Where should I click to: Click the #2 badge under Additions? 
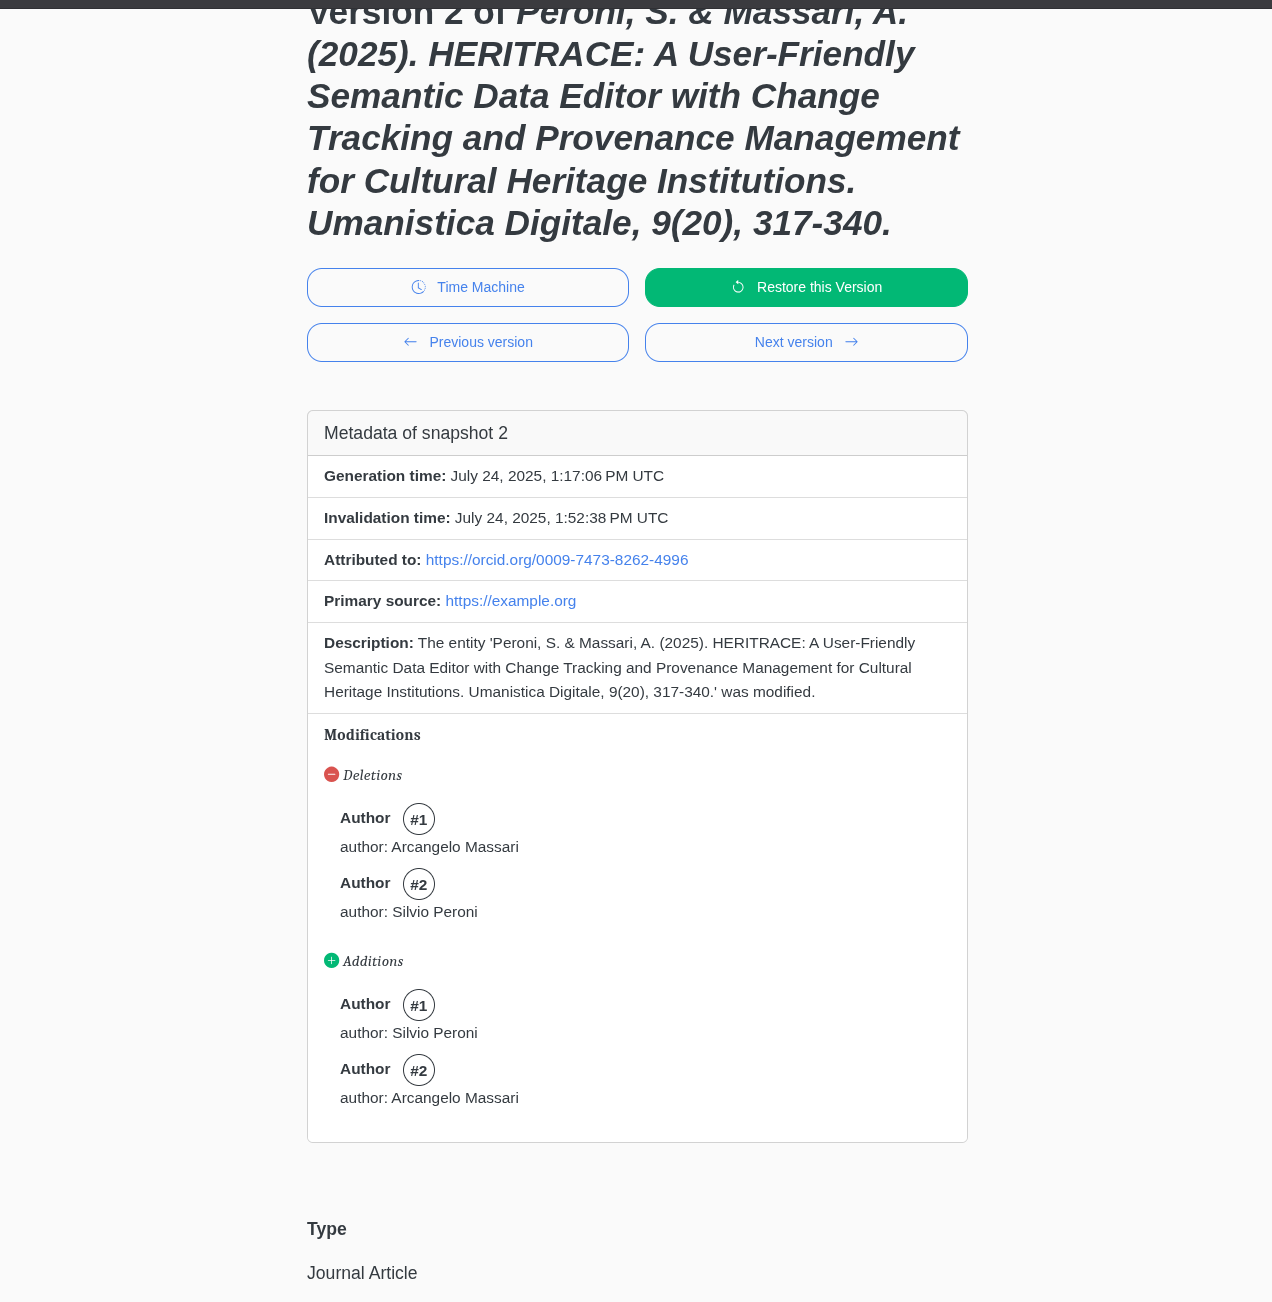pos(419,1070)
